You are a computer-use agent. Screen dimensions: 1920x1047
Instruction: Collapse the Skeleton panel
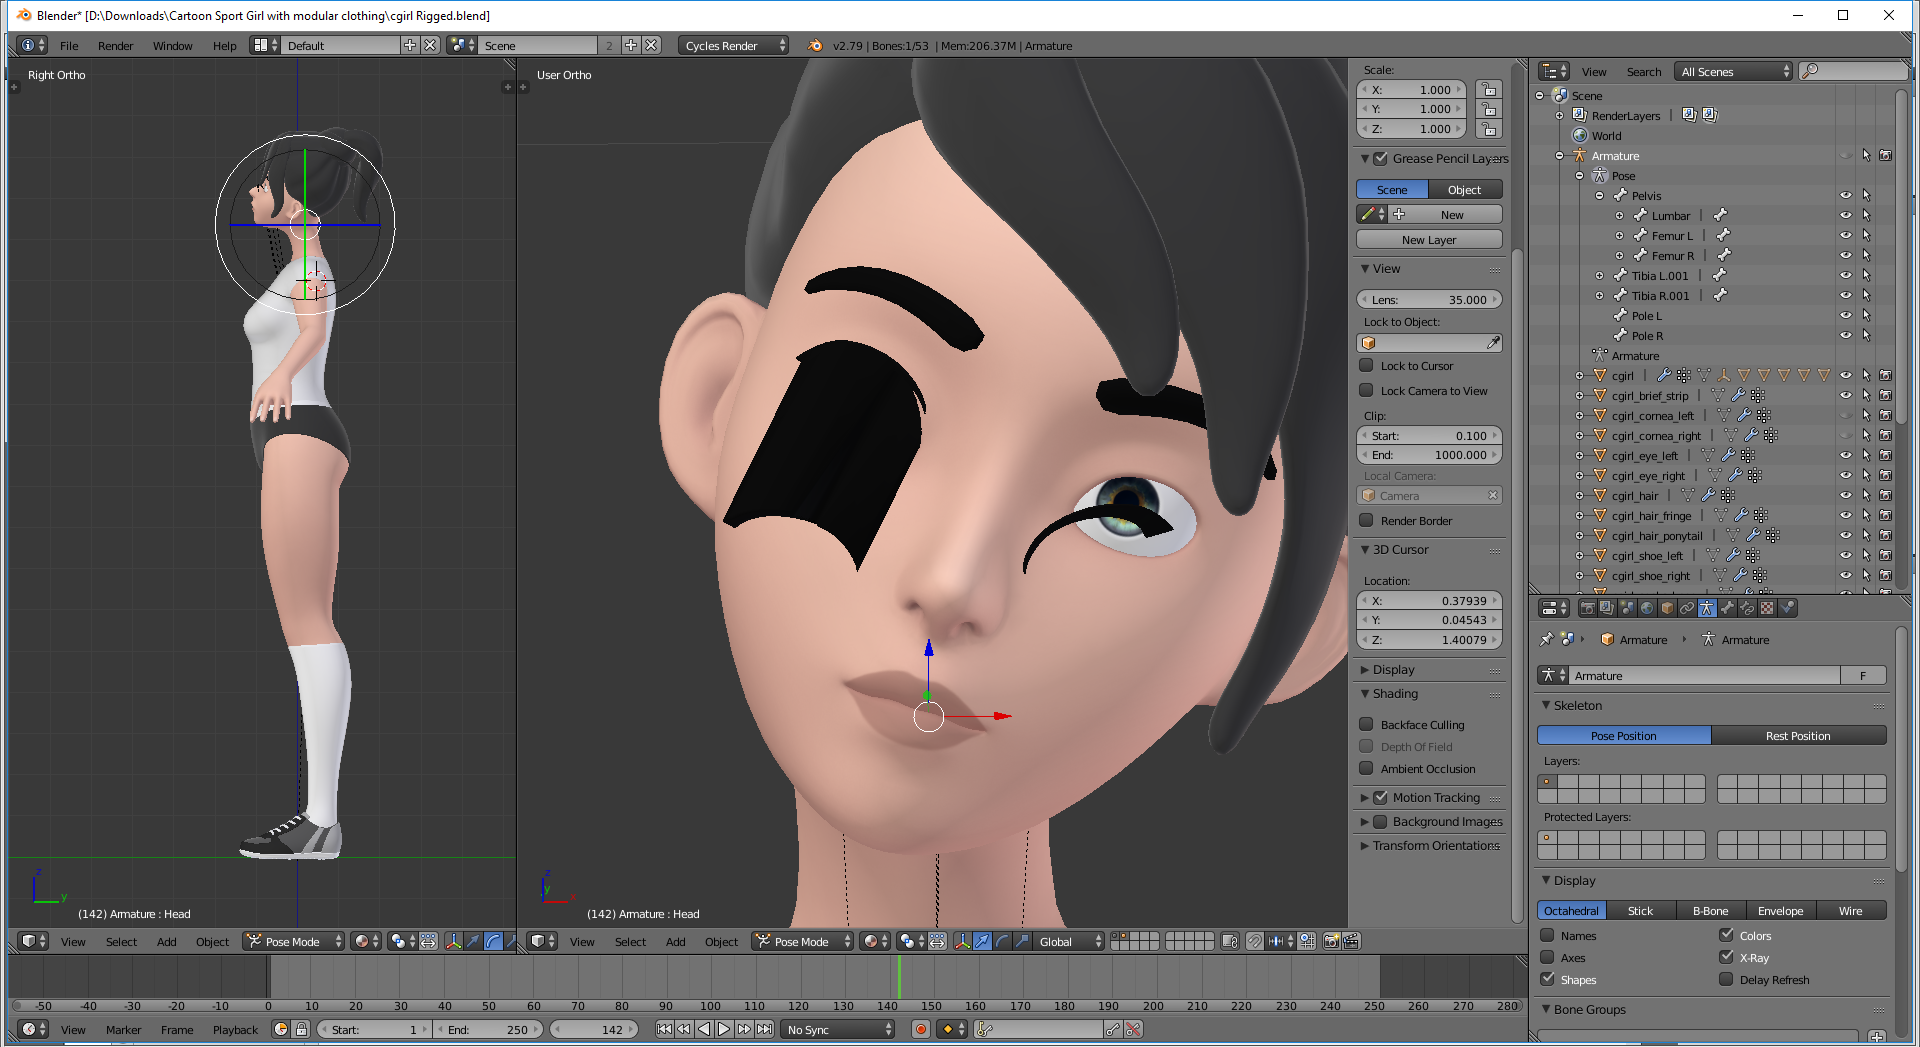(x=1546, y=705)
